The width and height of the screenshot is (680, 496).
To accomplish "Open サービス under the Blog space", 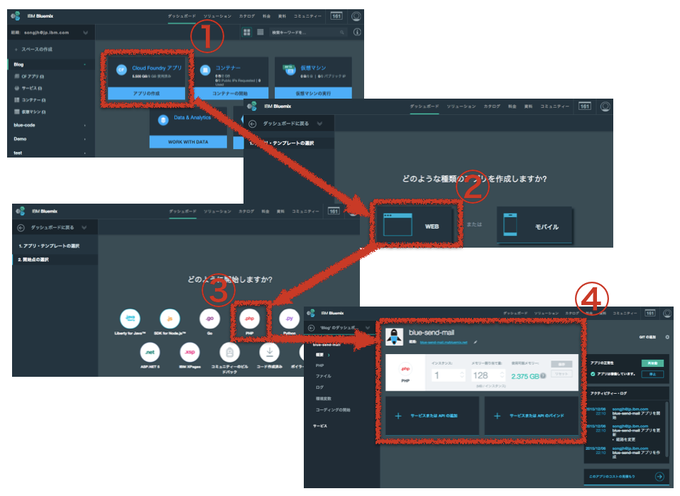I will [x=29, y=88].
